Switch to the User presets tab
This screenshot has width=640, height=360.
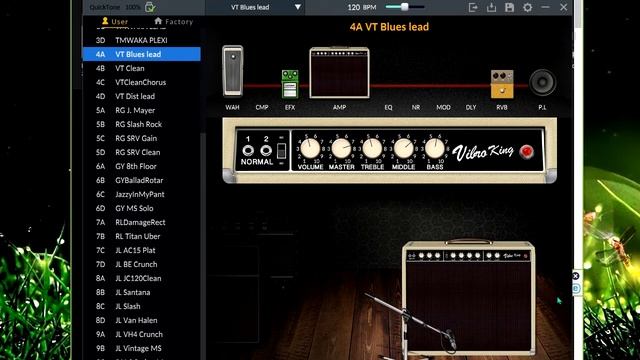coord(115,21)
